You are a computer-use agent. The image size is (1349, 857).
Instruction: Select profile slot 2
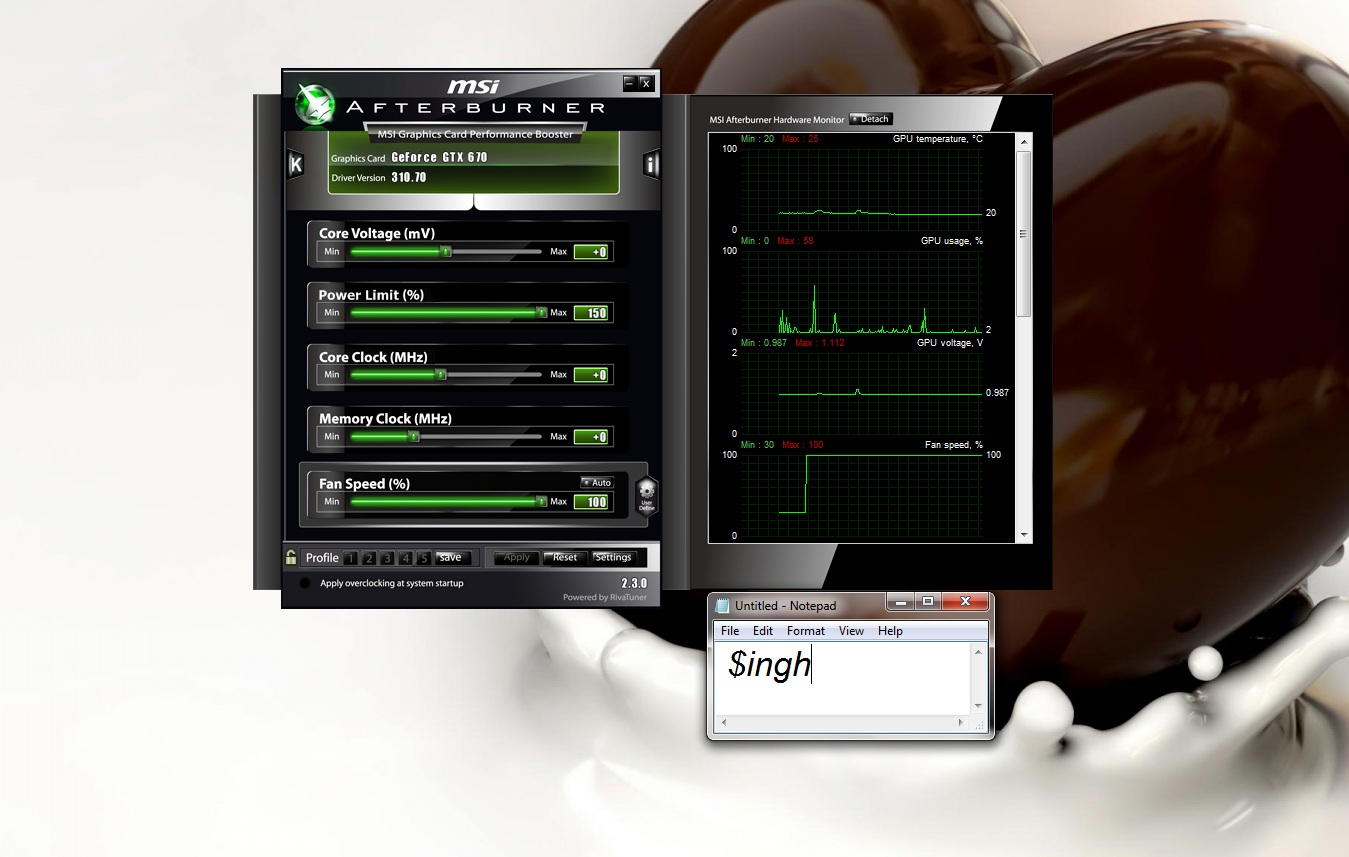(x=369, y=558)
